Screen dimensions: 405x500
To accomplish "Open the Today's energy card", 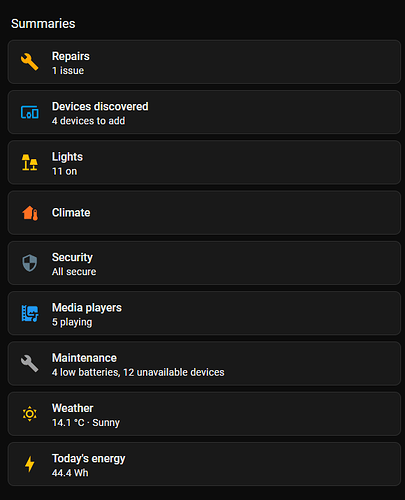I will (x=204, y=464).
